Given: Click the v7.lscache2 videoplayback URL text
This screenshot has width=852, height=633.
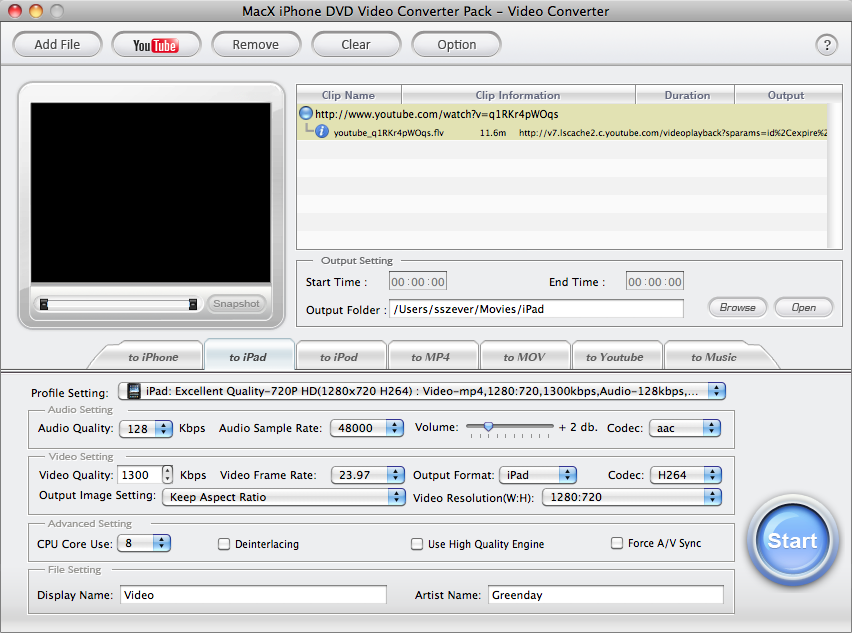Looking at the screenshot, I should (673, 133).
